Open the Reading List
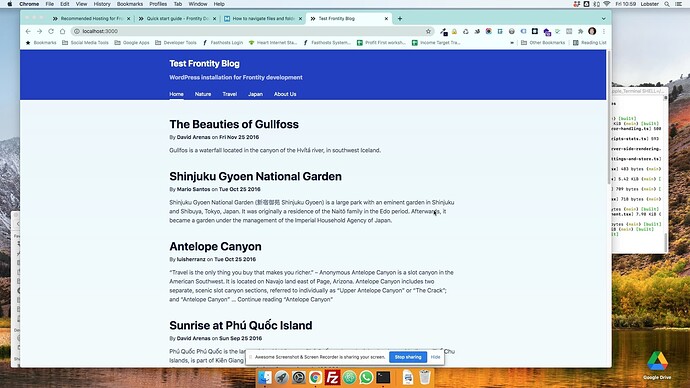Viewport: 690px width, 388px height. click(x=590, y=43)
